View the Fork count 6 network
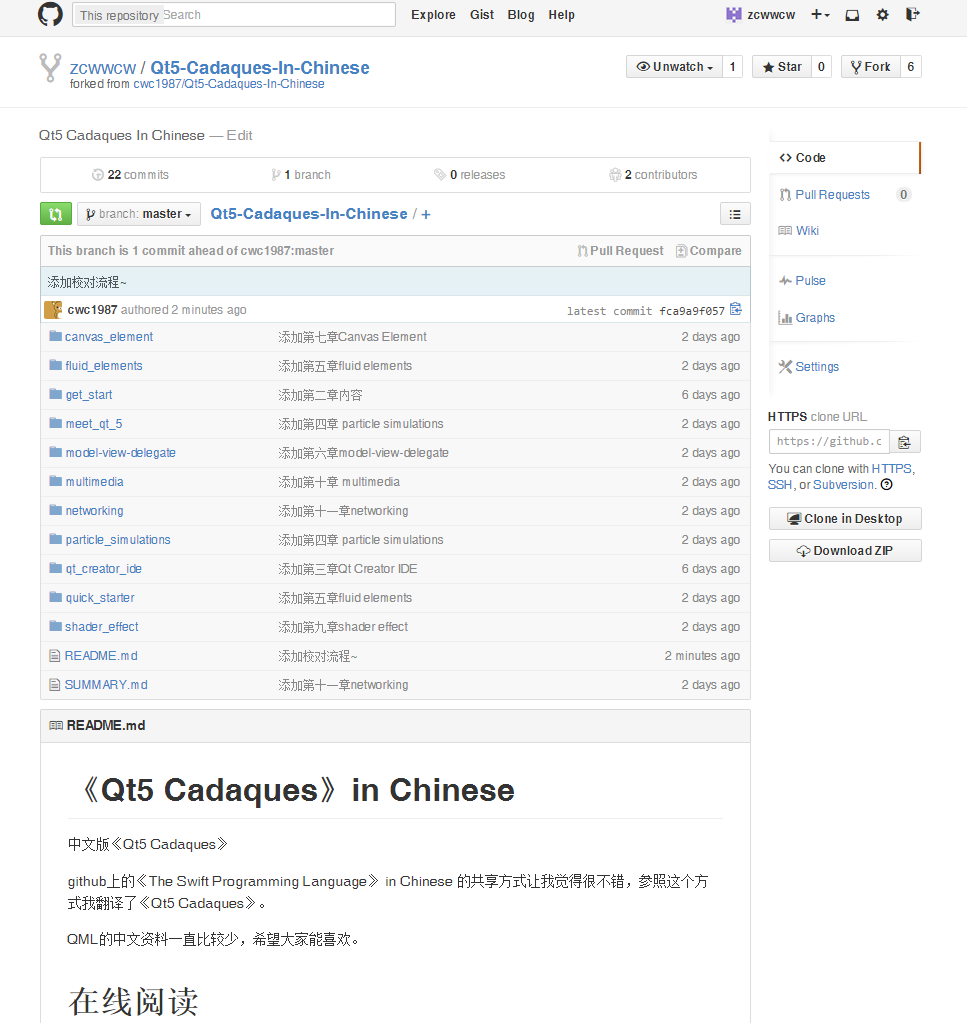The height and width of the screenshot is (1023, 967). tap(911, 67)
